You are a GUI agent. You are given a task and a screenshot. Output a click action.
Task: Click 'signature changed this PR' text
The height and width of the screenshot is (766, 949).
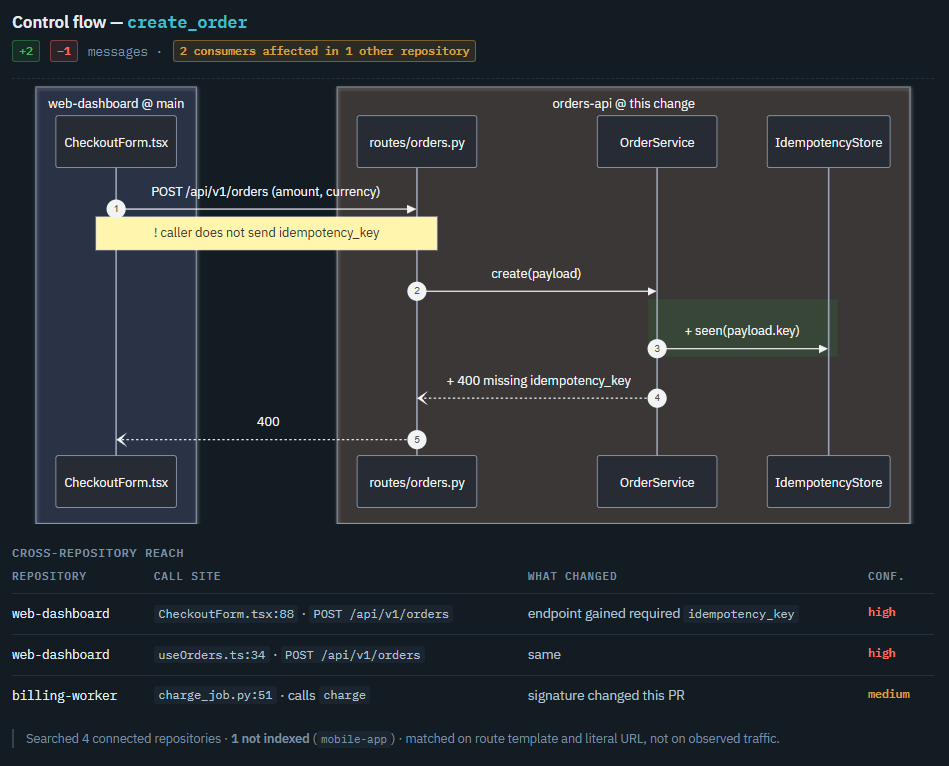click(606, 695)
